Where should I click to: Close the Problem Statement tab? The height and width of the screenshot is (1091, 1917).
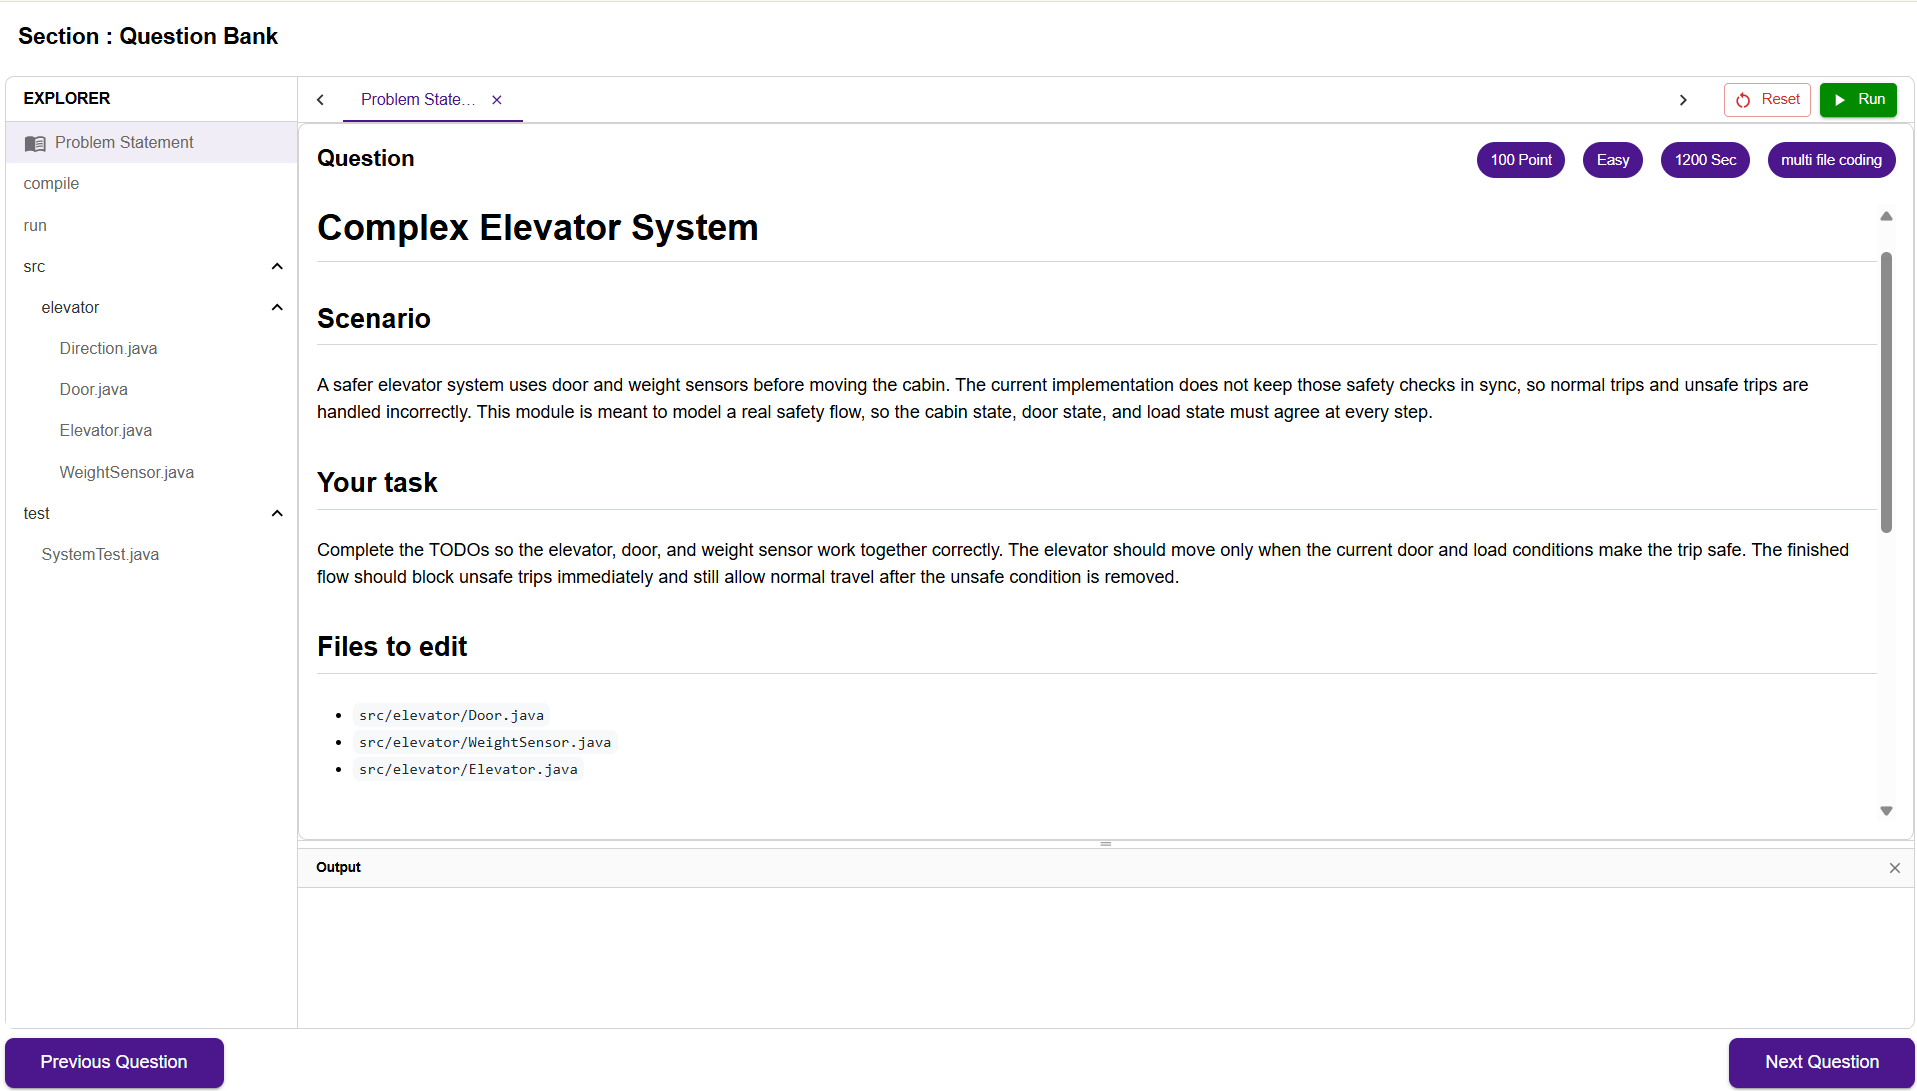[497, 100]
